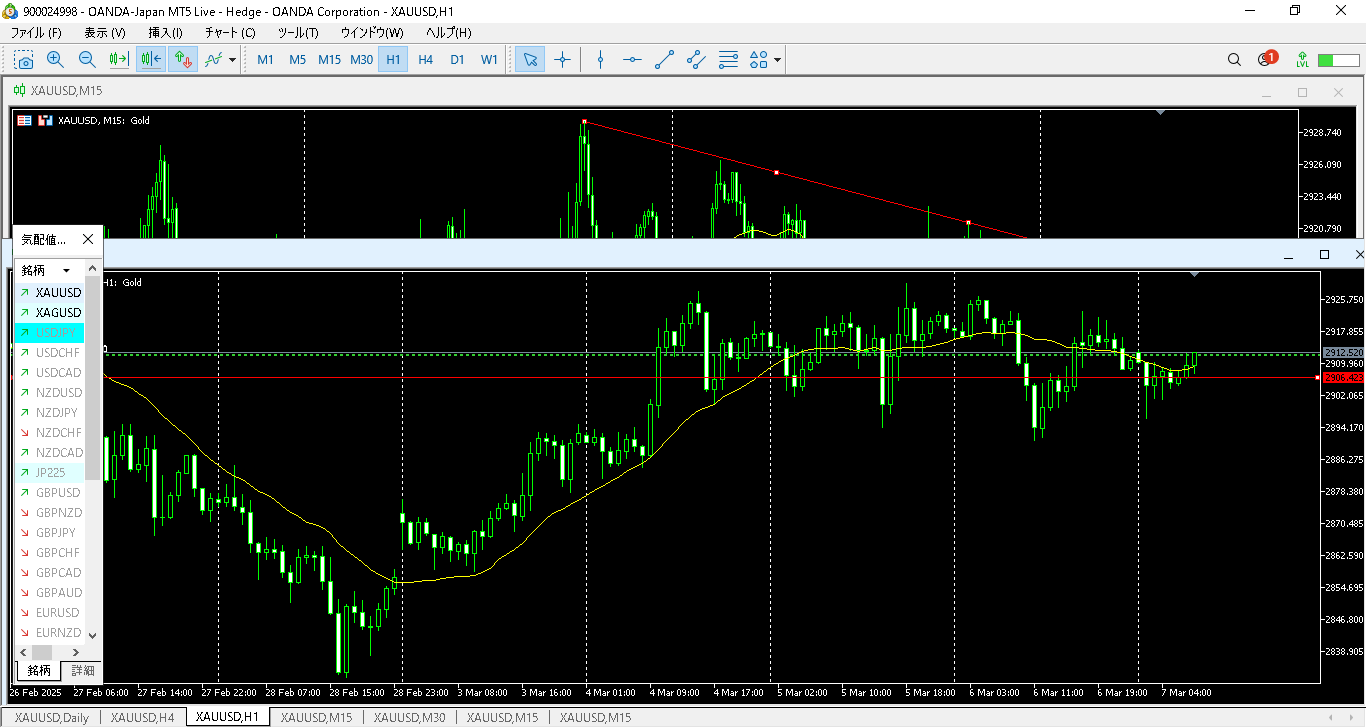Select the Fibonacci retracement tool
The width and height of the screenshot is (1366, 728).
(x=728, y=59)
